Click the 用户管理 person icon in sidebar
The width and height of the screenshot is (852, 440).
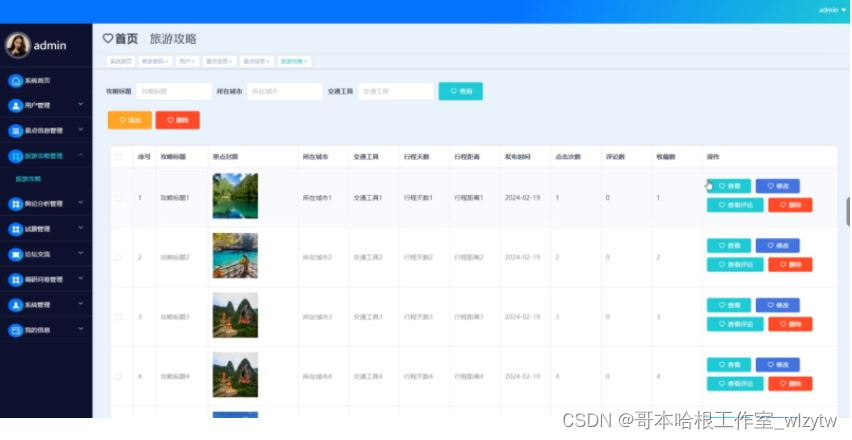16,105
